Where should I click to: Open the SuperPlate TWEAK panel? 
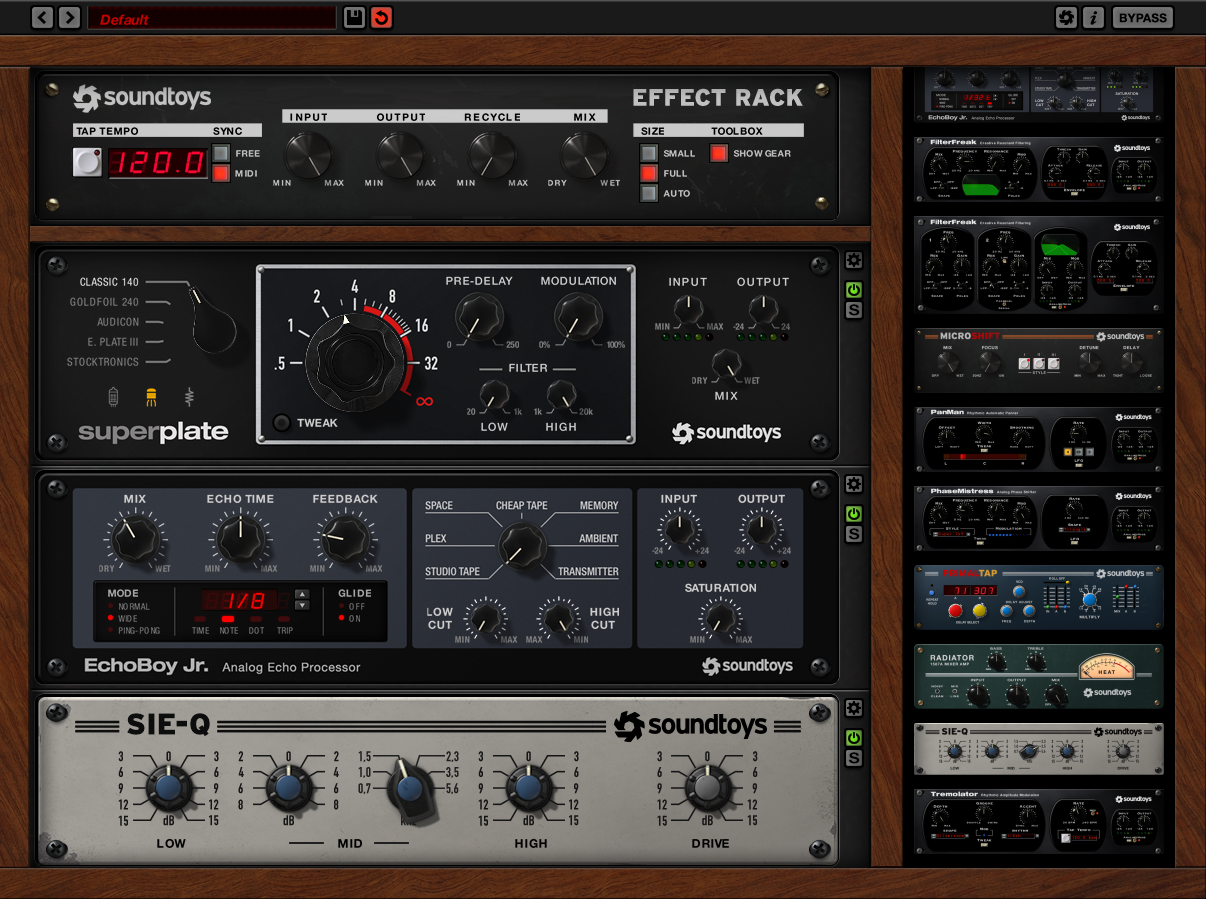pyautogui.click(x=282, y=423)
